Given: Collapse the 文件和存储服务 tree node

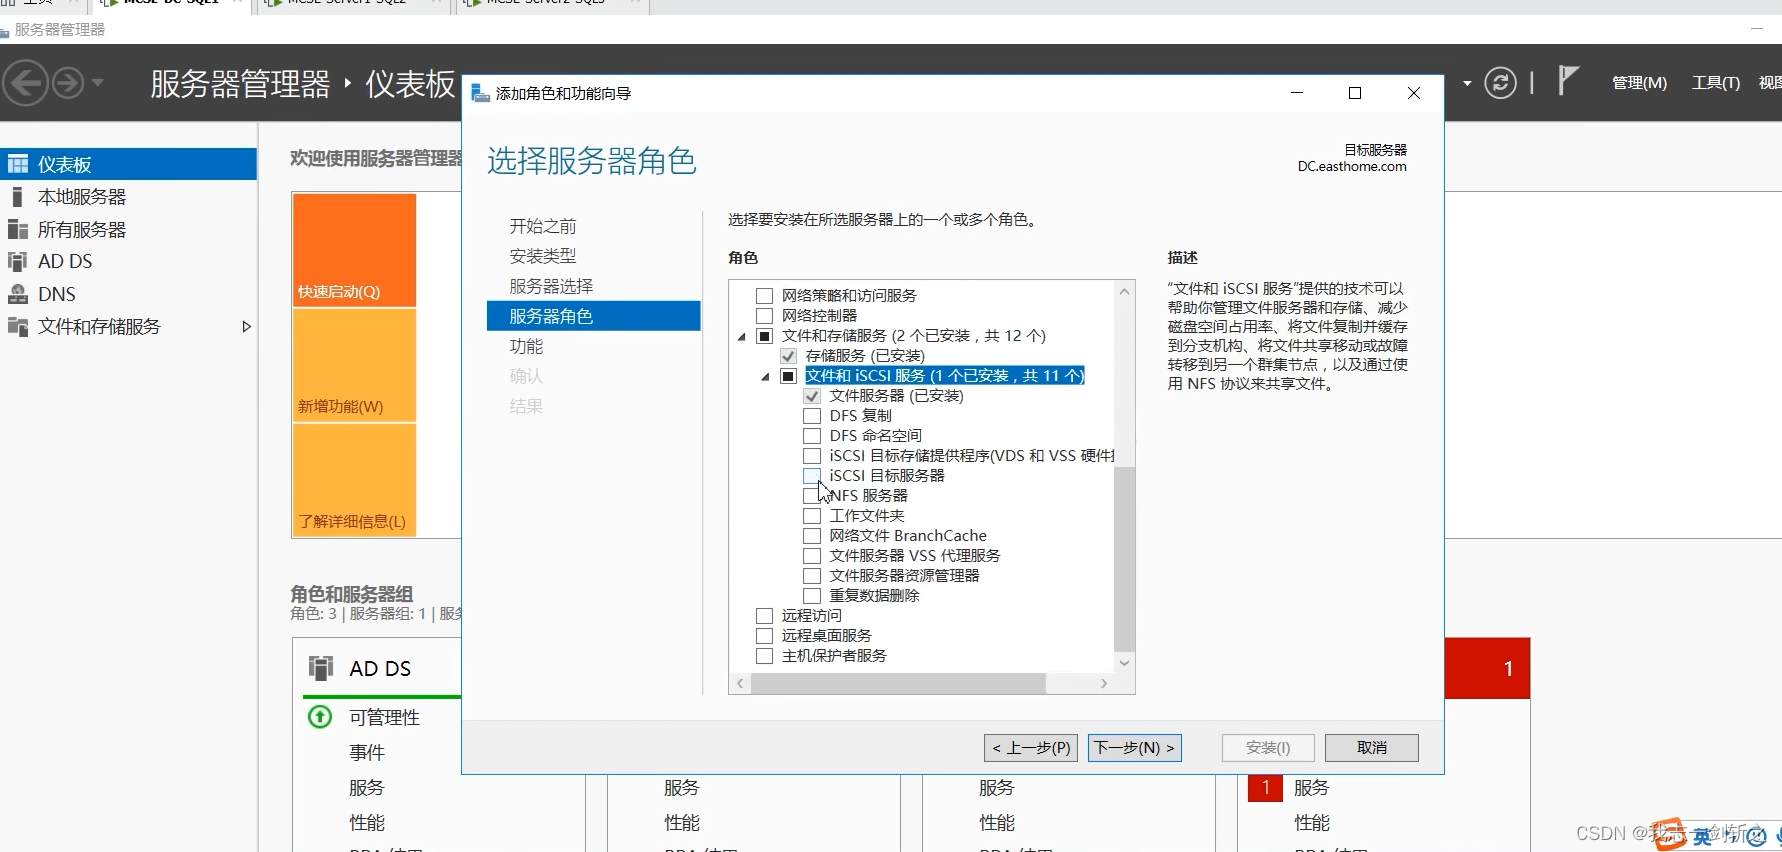Looking at the screenshot, I should (x=742, y=337).
